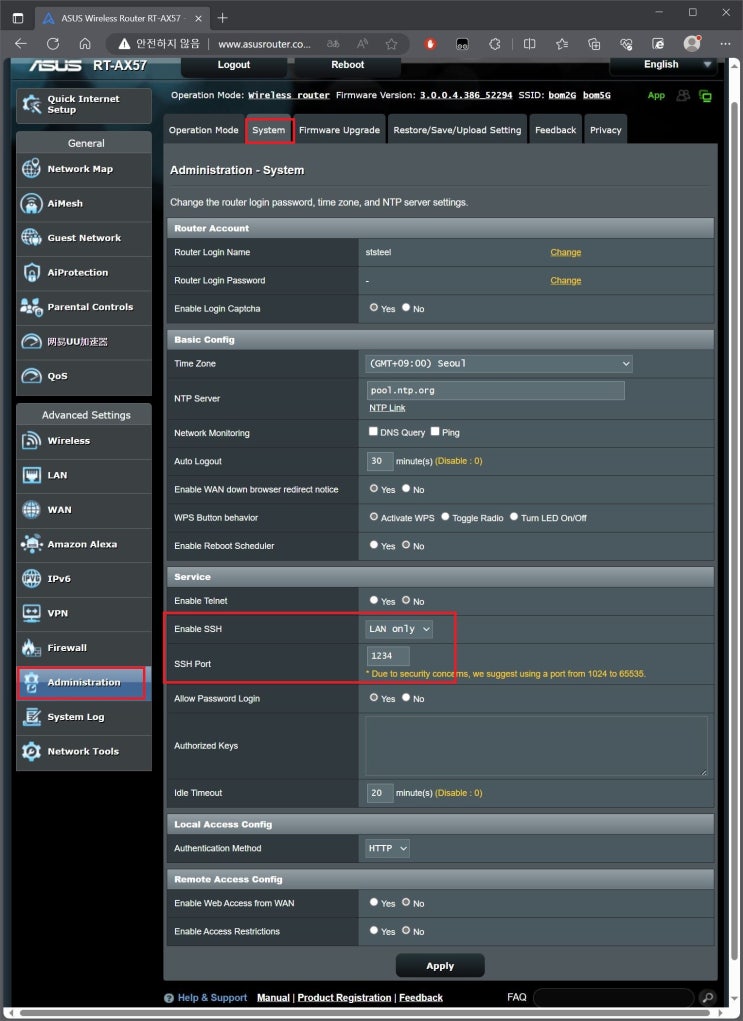Open the VPN settings icon
The image size is (743, 1021).
tap(31, 613)
